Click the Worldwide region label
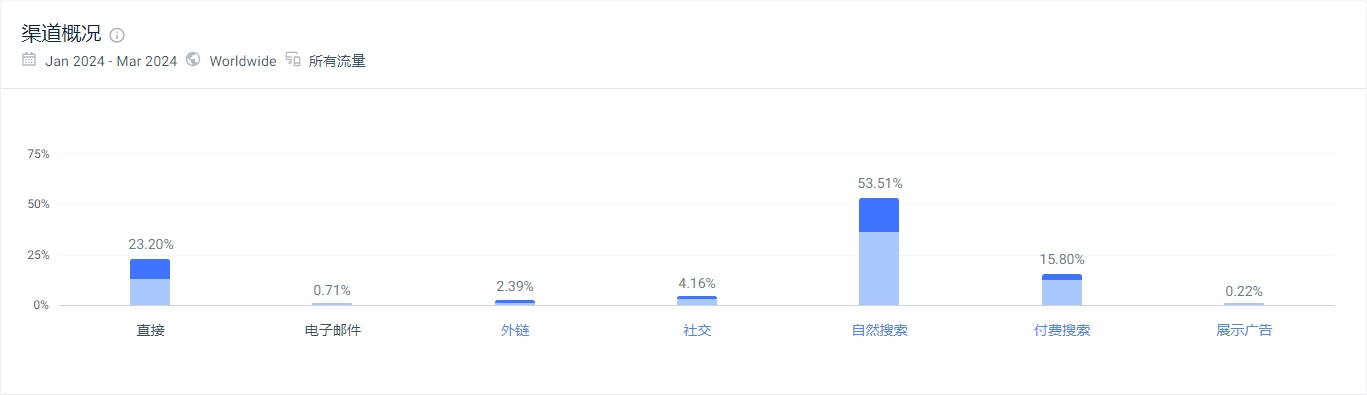 click(243, 61)
